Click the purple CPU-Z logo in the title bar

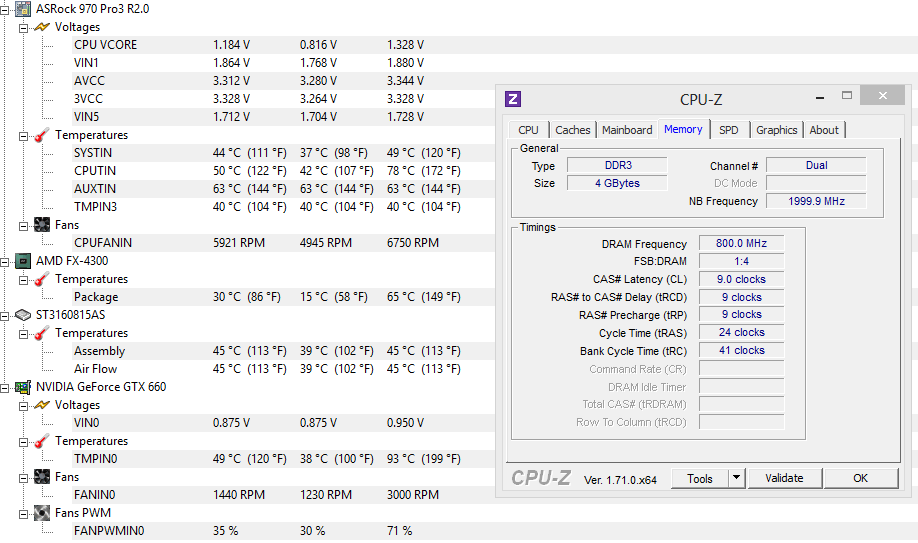(513, 99)
